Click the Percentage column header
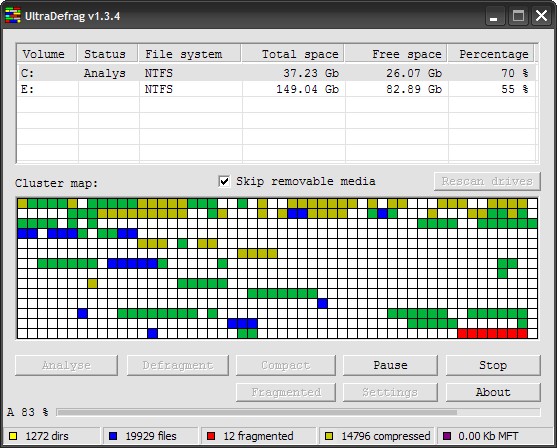This screenshot has width=557, height=448. tap(491, 54)
